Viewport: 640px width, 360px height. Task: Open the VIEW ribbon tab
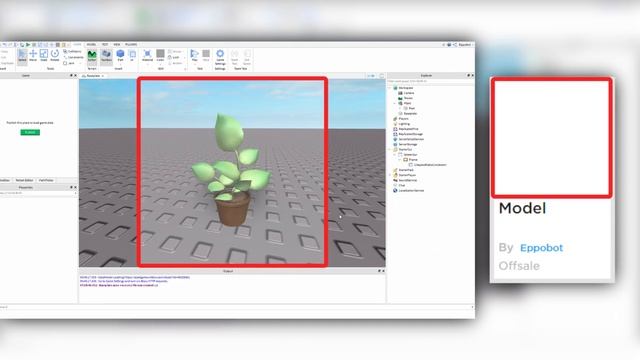click(x=117, y=44)
